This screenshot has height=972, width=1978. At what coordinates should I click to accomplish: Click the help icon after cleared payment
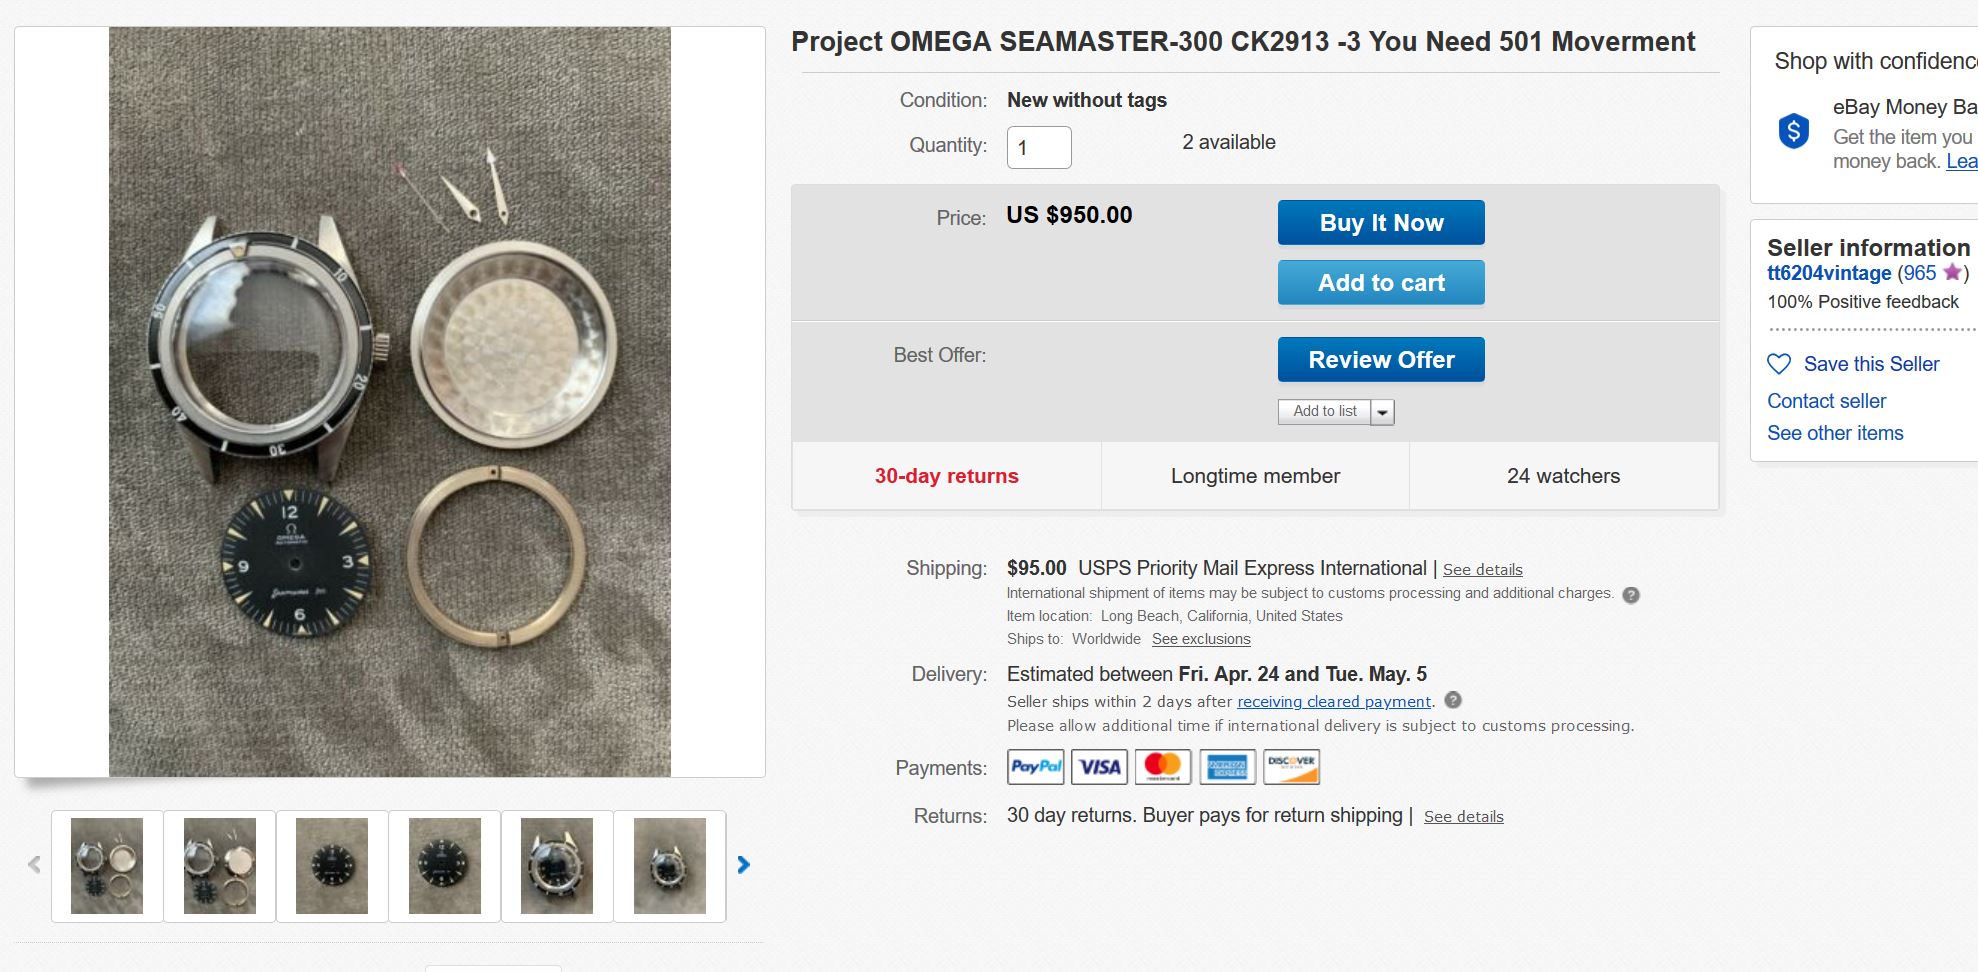click(x=1453, y=701)
